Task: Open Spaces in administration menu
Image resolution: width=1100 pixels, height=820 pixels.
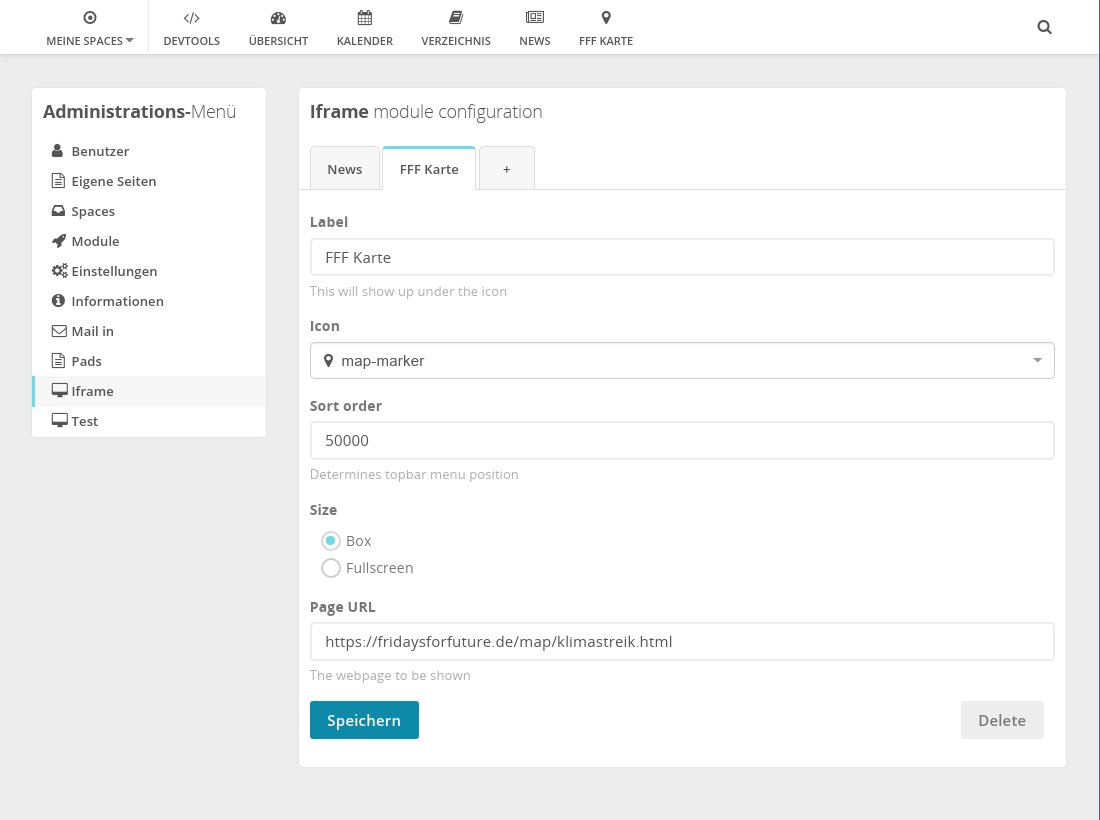Action: point(149,211)
